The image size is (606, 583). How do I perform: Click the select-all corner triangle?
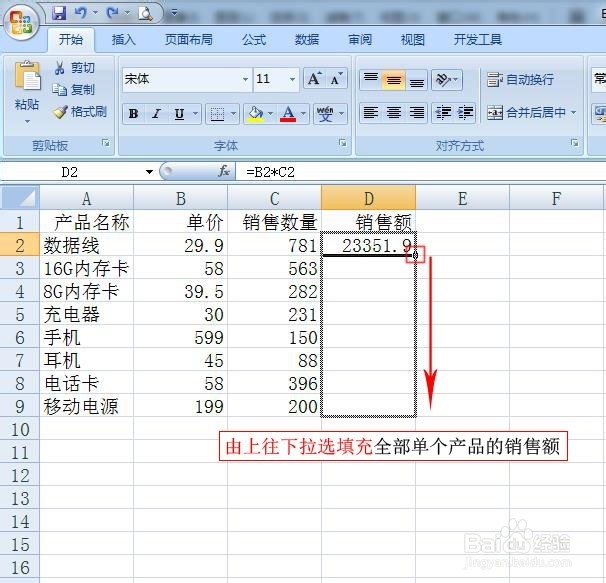point(20,198)
